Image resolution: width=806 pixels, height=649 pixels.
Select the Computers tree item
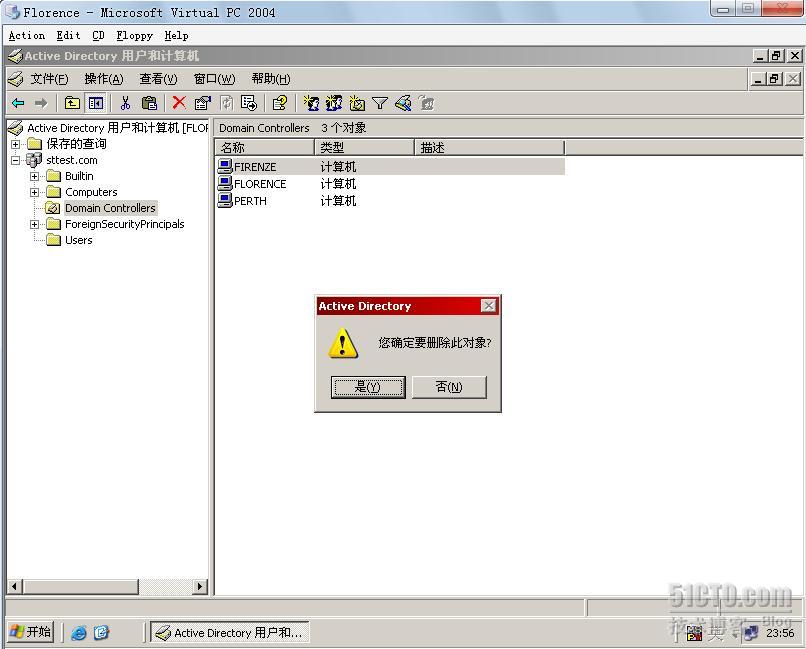pos(91,192)
